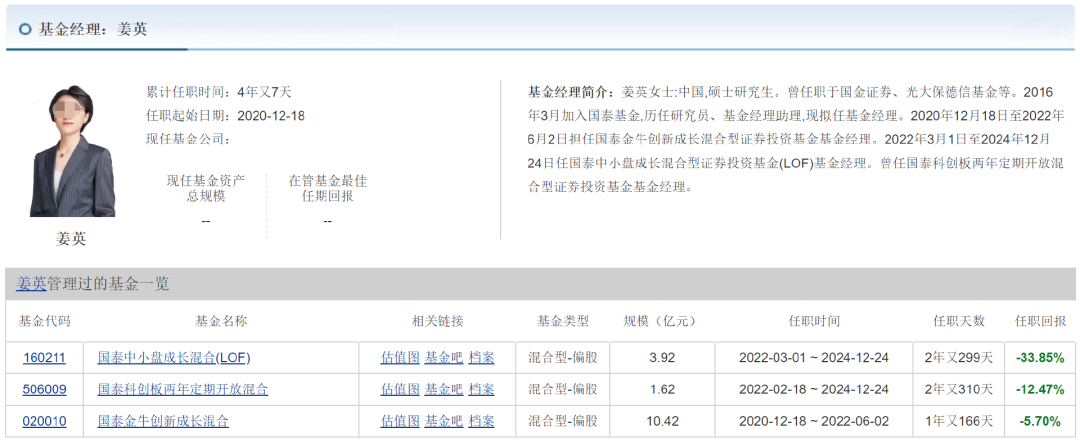
Task: Select the -12.47% return value
Action: (1040, 390)
